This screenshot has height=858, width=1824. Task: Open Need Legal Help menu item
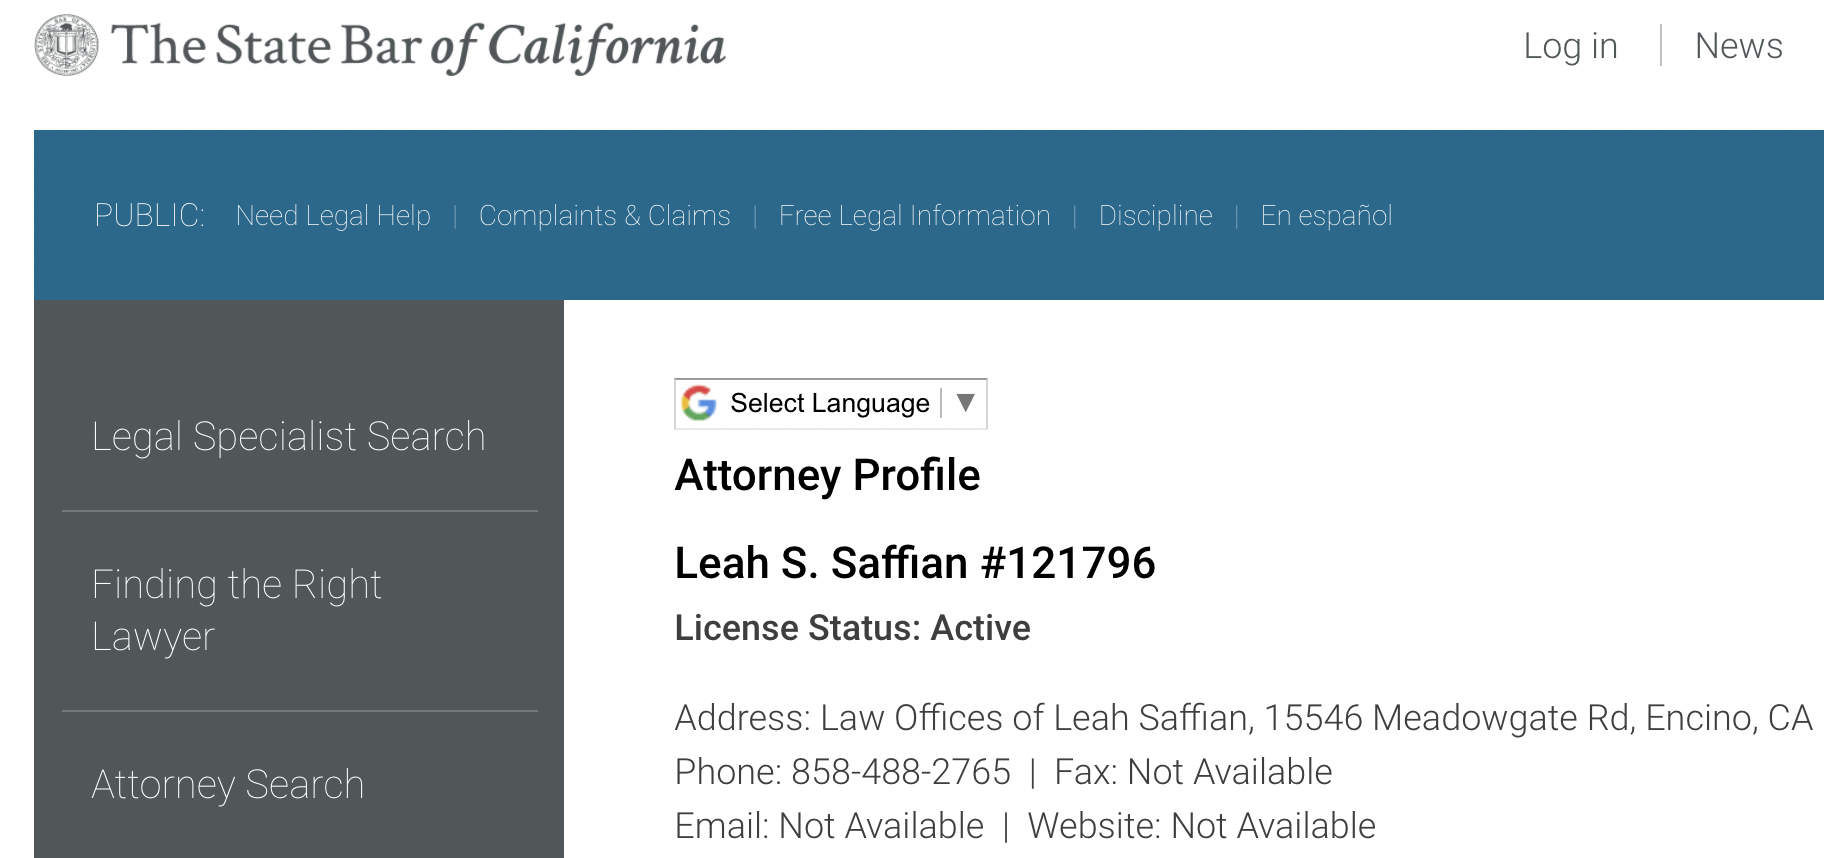(x=333, y=216)
